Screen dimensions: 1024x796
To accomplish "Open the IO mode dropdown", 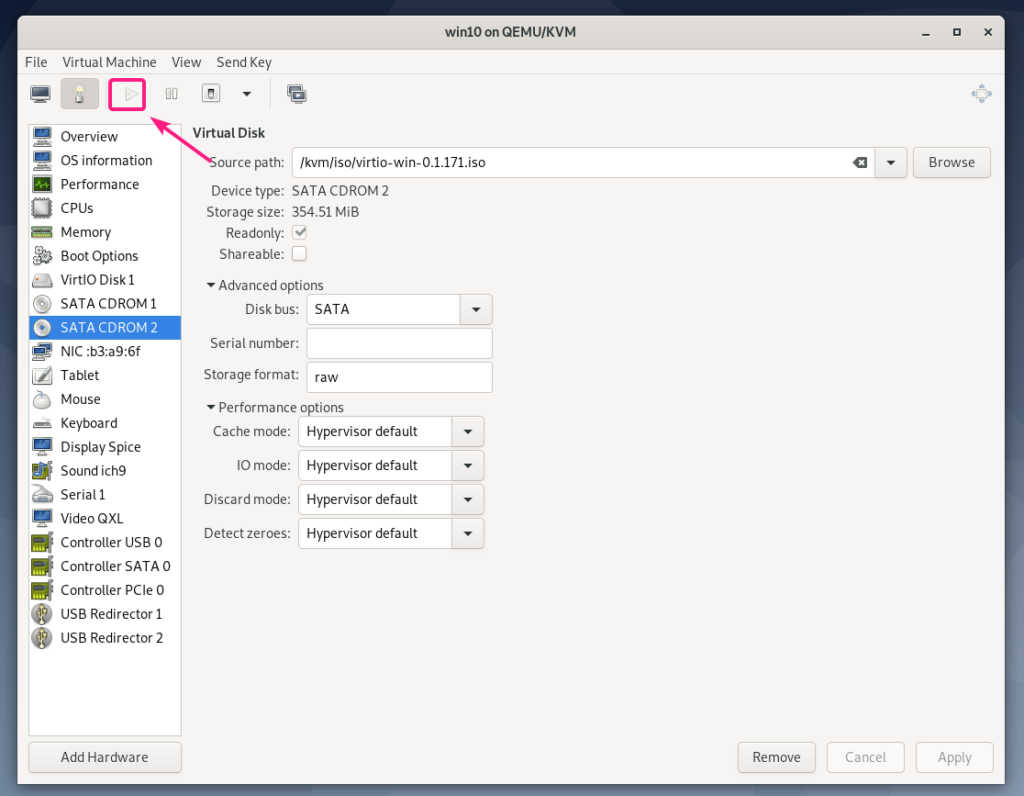I will coord(468,466).
